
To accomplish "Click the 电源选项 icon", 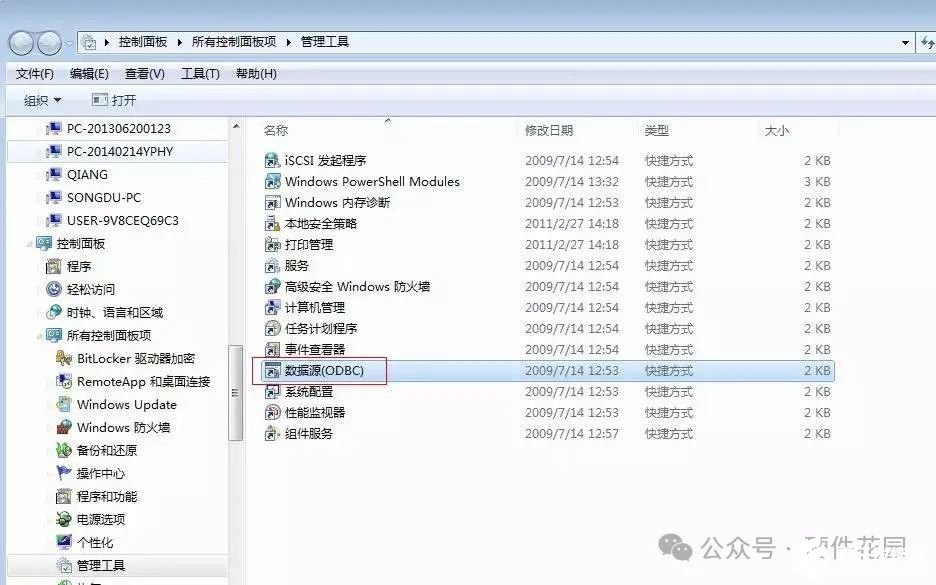I will (64, 519).
